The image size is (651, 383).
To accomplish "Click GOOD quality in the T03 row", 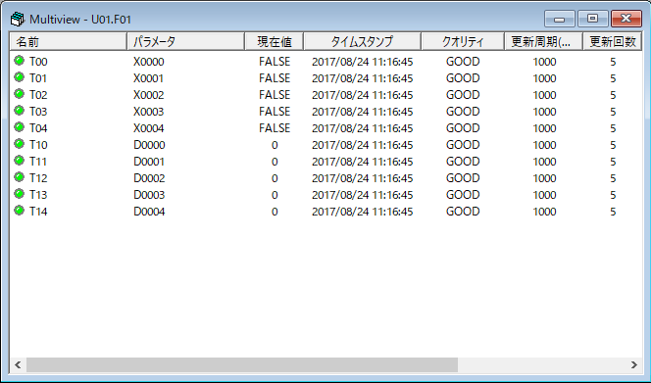I will (x=463, y=111).
